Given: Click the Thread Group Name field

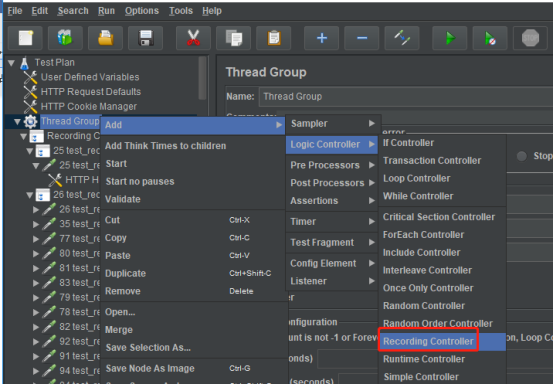Looking at the screenshot, I should coord(406,97).
